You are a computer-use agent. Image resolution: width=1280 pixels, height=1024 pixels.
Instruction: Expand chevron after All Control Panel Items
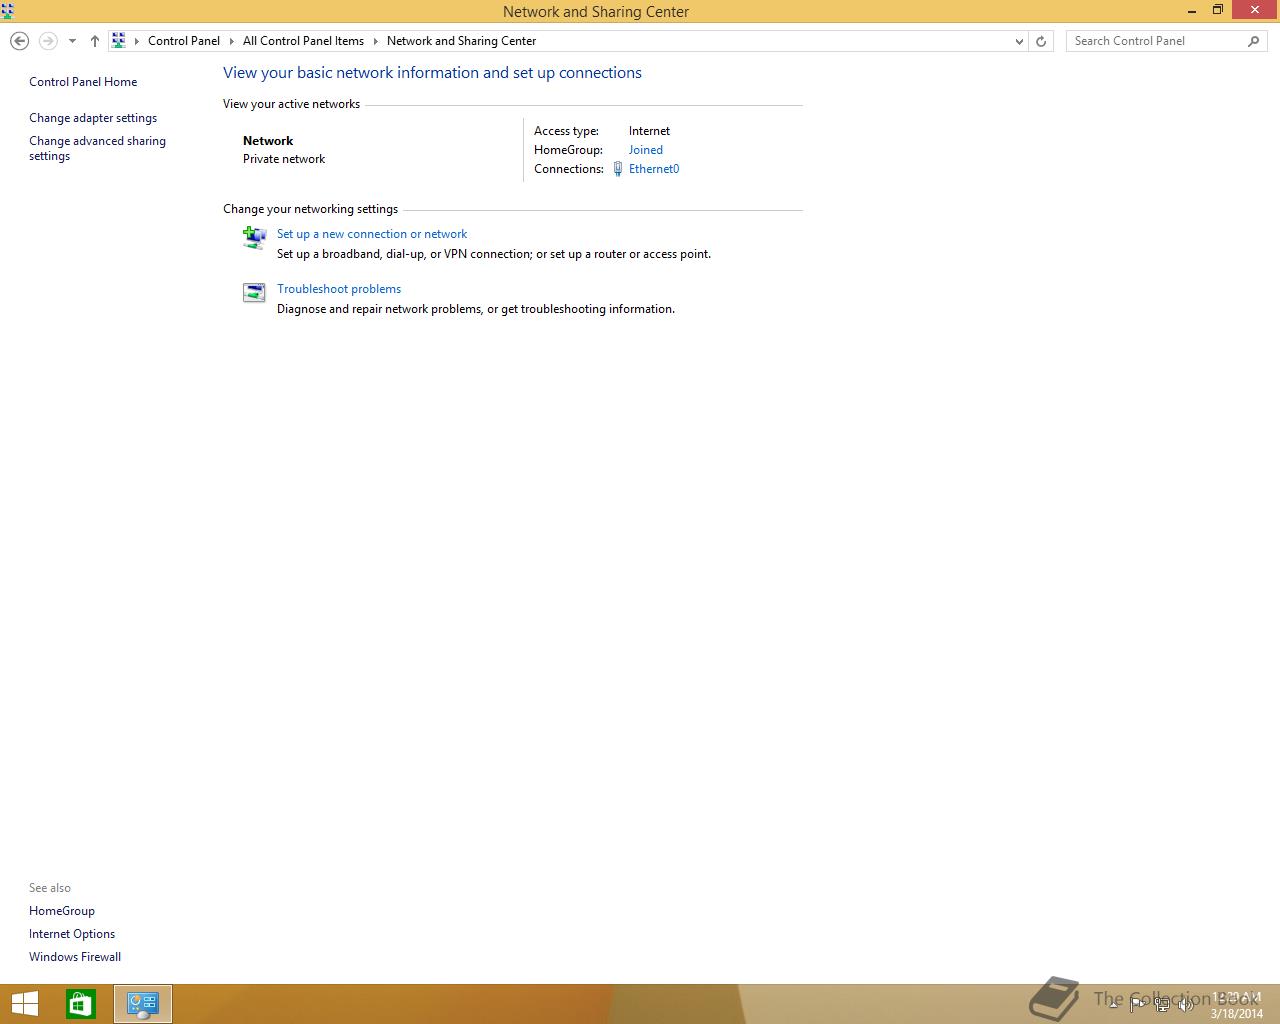click(376, 41)
